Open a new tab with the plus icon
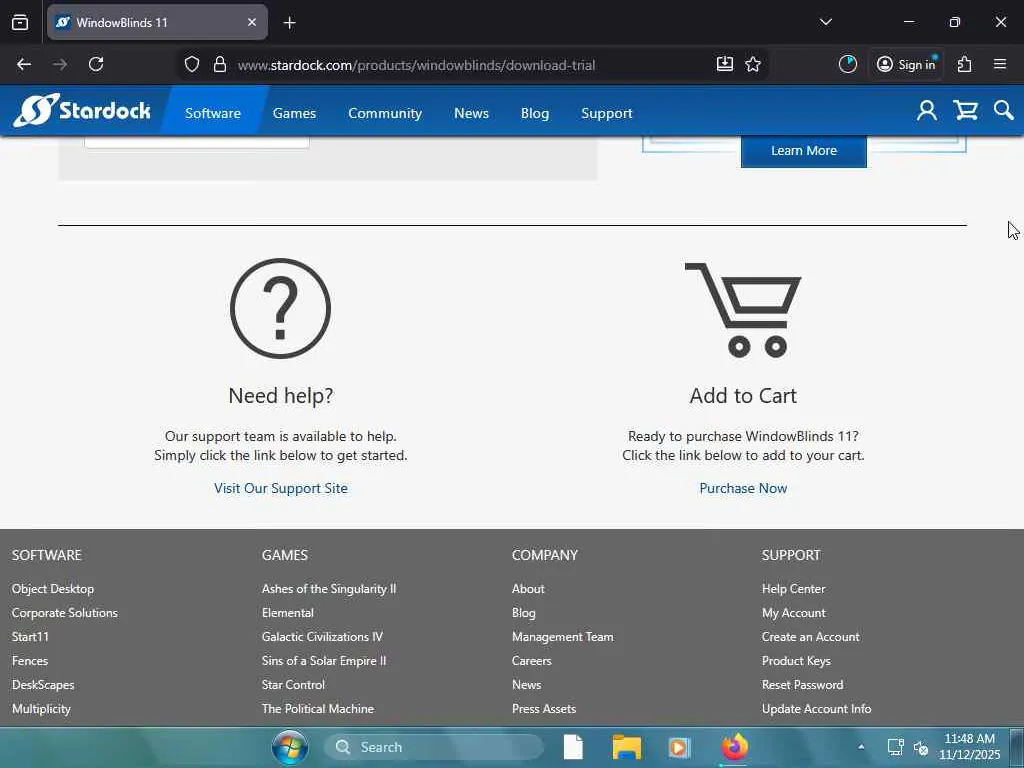1024x768 pixels. click(289, 23)
